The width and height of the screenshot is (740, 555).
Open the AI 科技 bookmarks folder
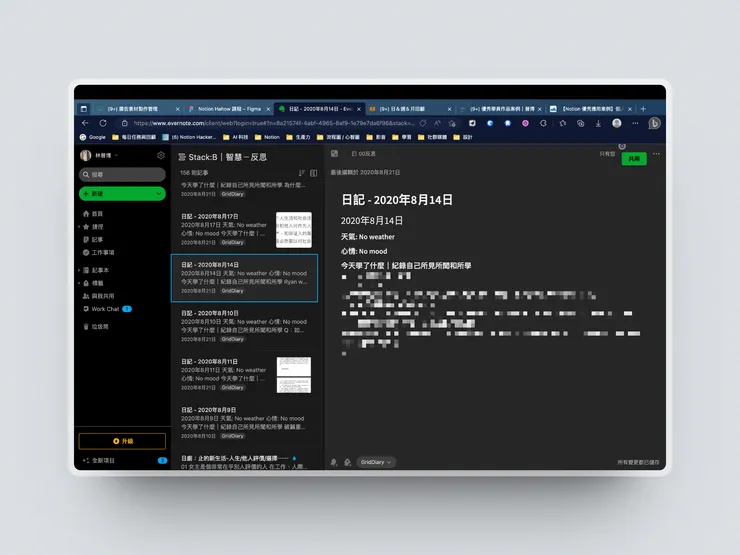235,137
